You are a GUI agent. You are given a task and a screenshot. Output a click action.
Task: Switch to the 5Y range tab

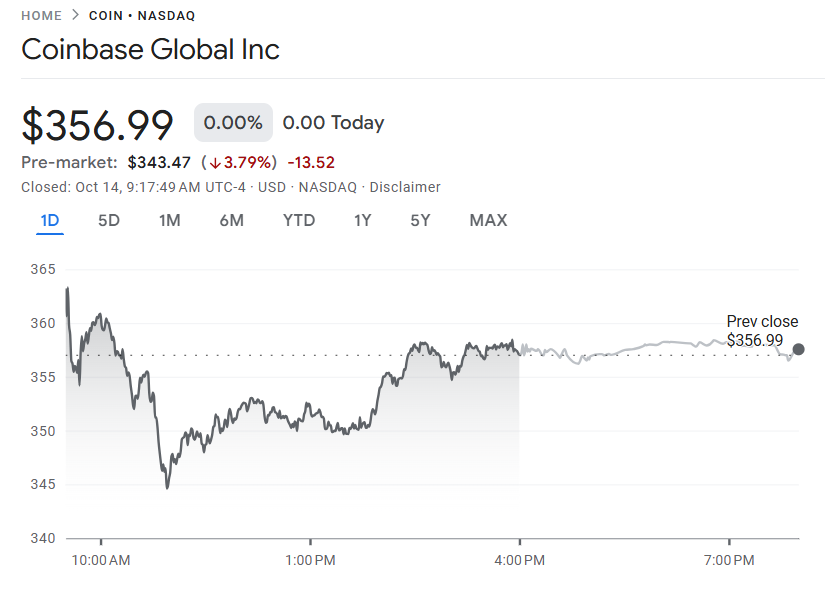420,220
